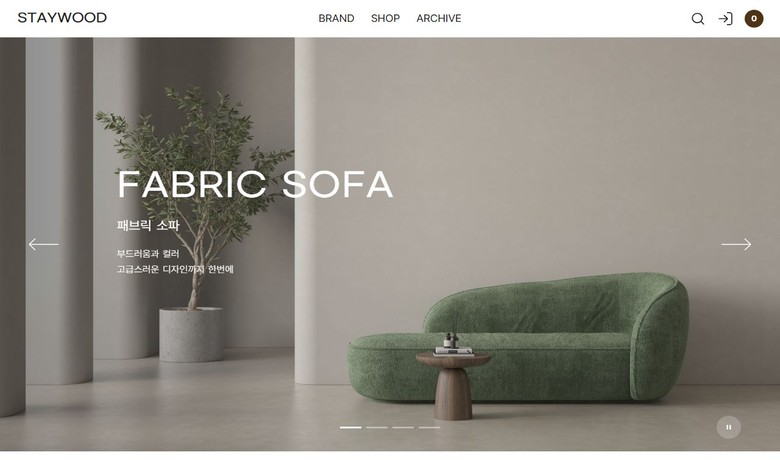Click the potted olive tree image
Screen dimensions: 780x460
[192, 224]
